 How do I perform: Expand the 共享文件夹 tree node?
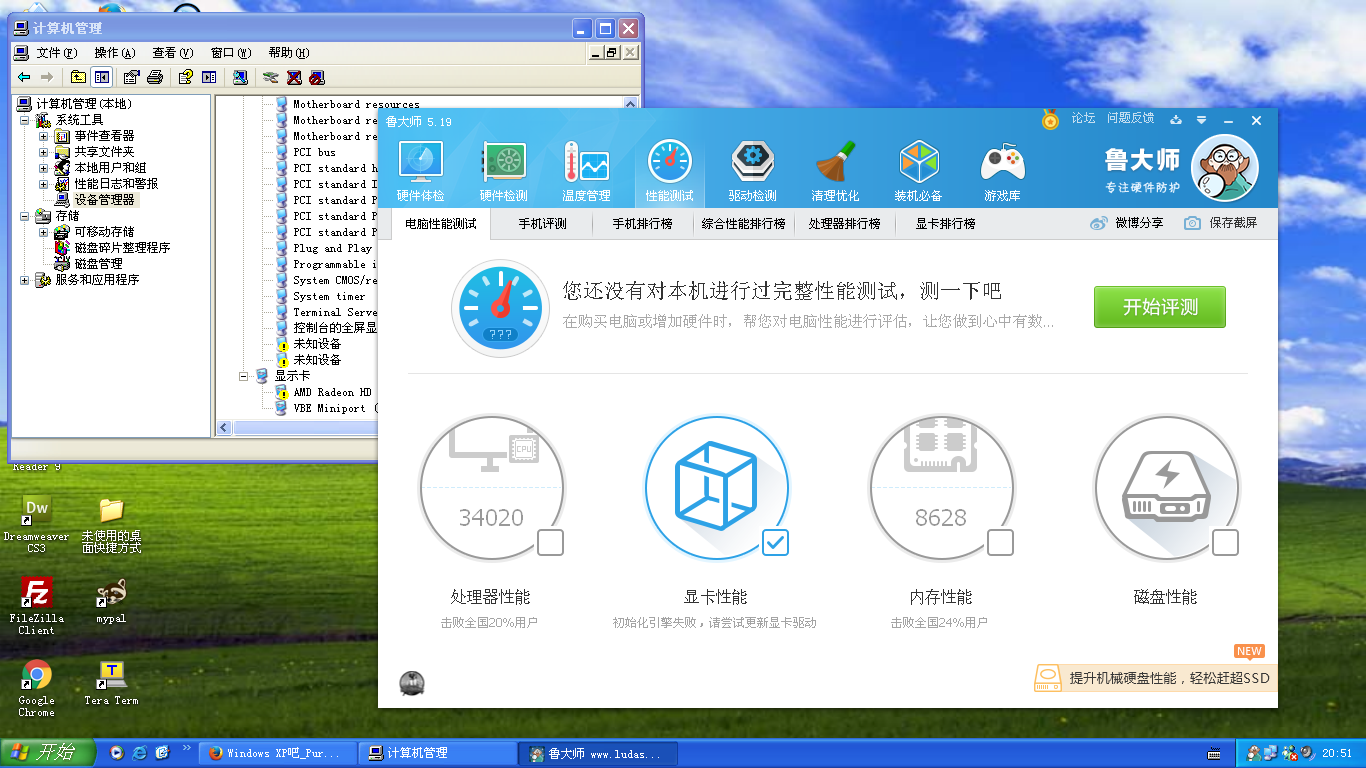43,152
